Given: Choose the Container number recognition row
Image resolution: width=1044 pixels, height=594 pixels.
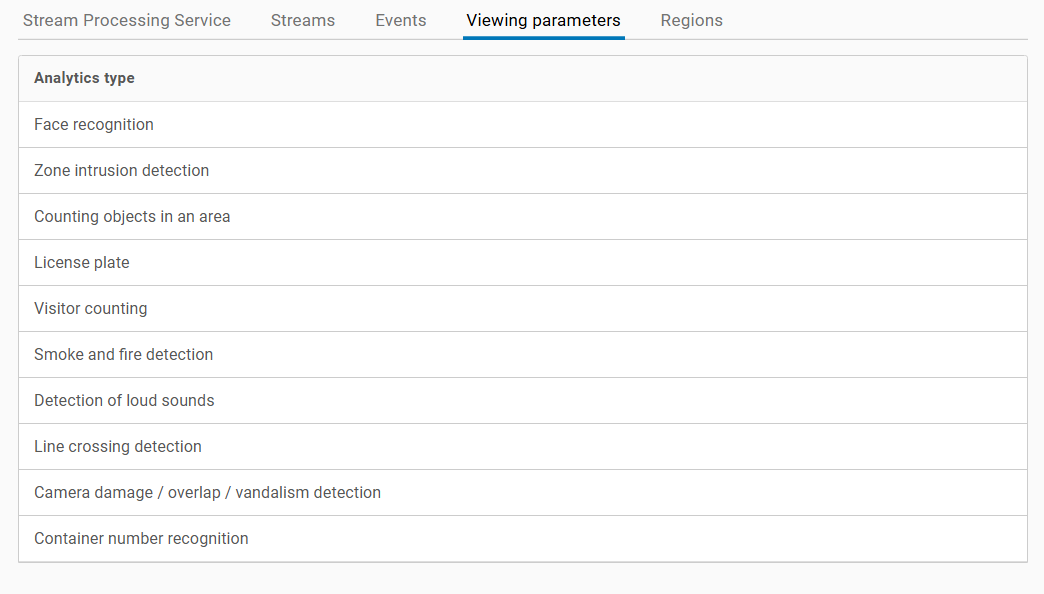Looking at the screenshot, I should [141, 539].
